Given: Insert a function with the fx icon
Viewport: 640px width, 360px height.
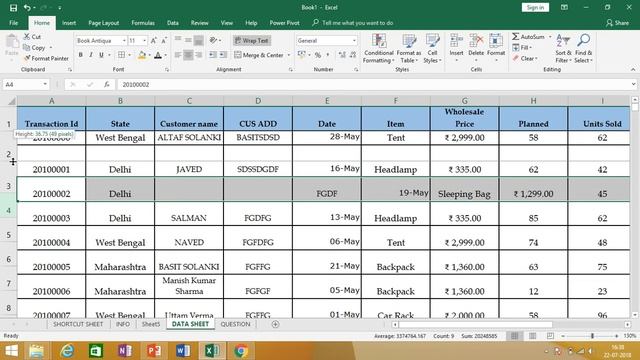Looking at the screenshot, I should point(107,84).
